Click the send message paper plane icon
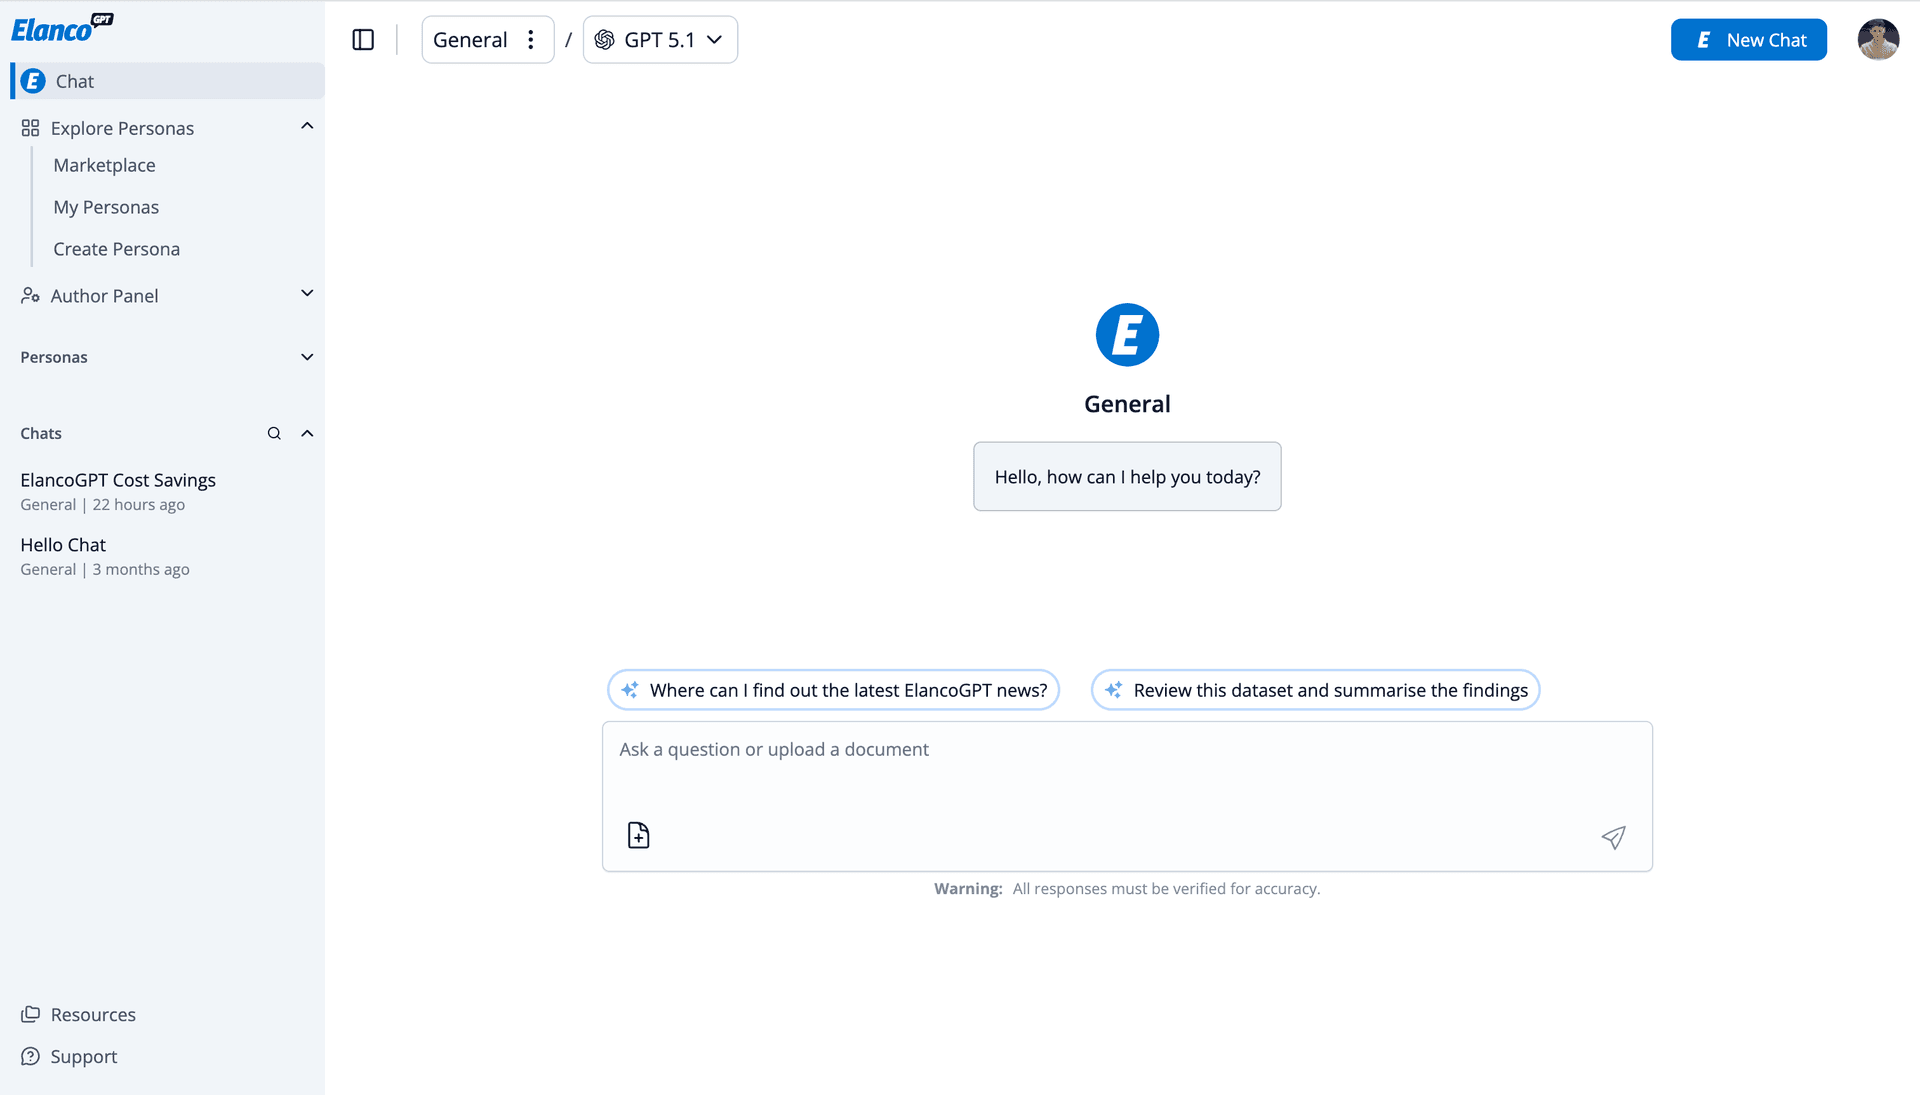This screenshot has height=1095, width=1920. point(1613,837)
